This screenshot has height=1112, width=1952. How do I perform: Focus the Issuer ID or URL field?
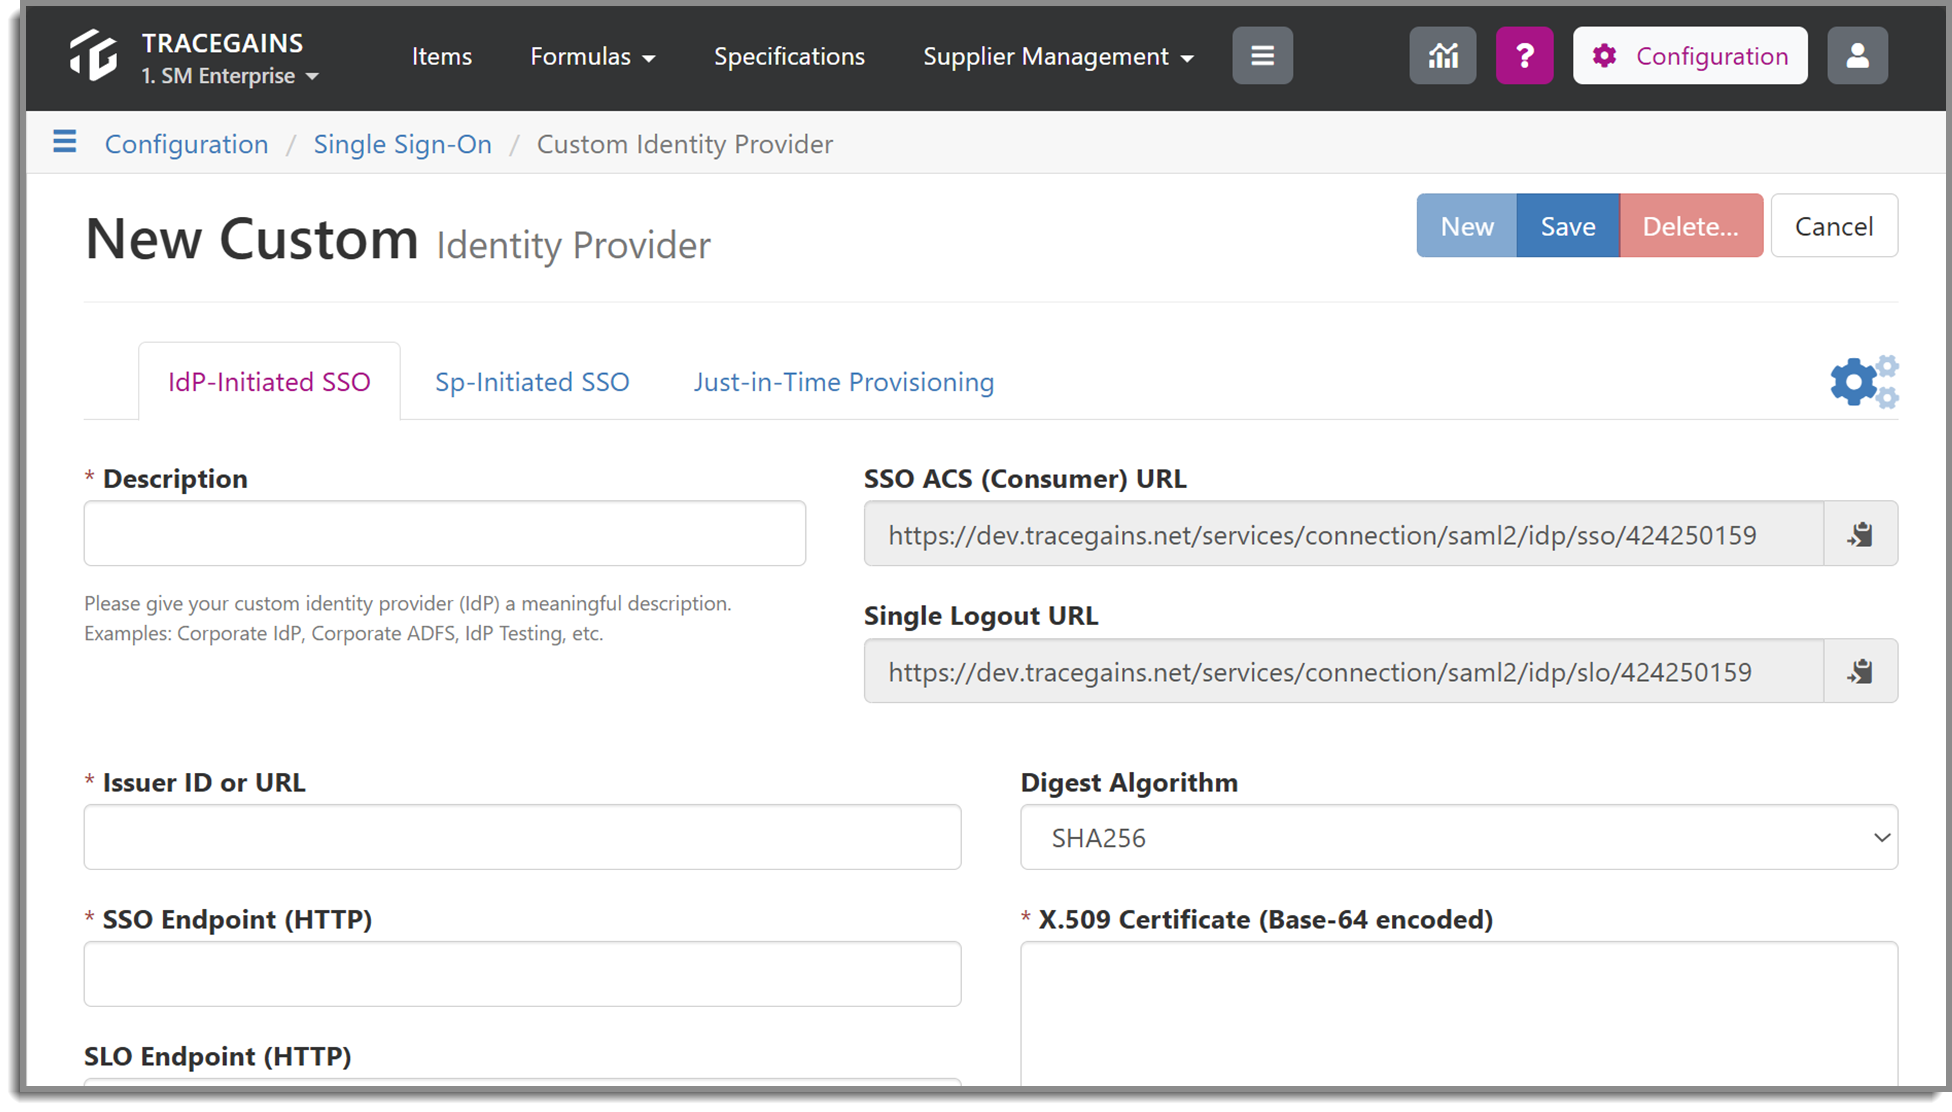pos(522,837)
